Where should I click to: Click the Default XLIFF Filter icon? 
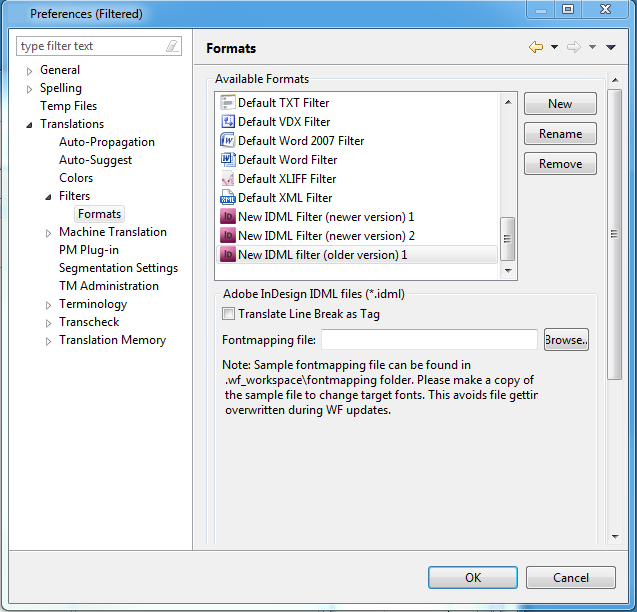coord(228,178)
